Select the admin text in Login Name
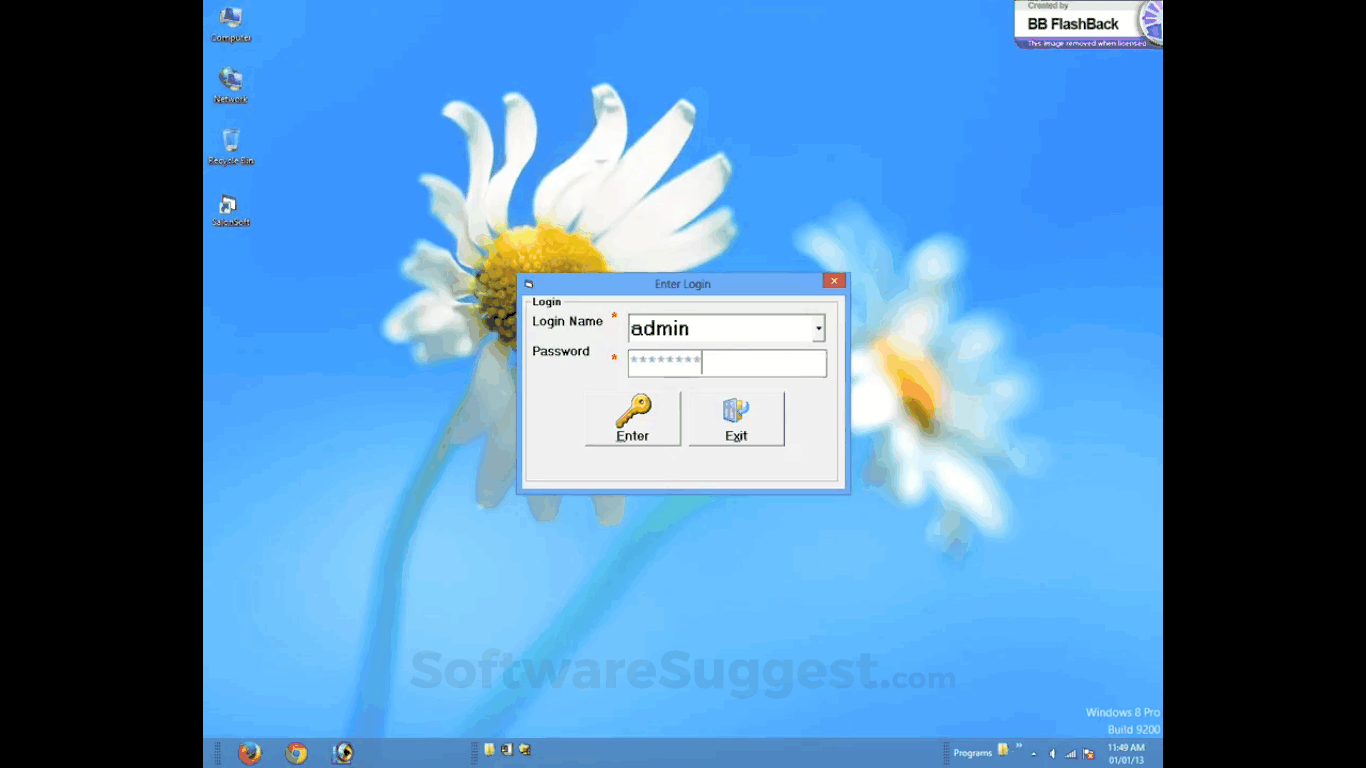This screenshot has height=768, width=1366. coord(660,328)
